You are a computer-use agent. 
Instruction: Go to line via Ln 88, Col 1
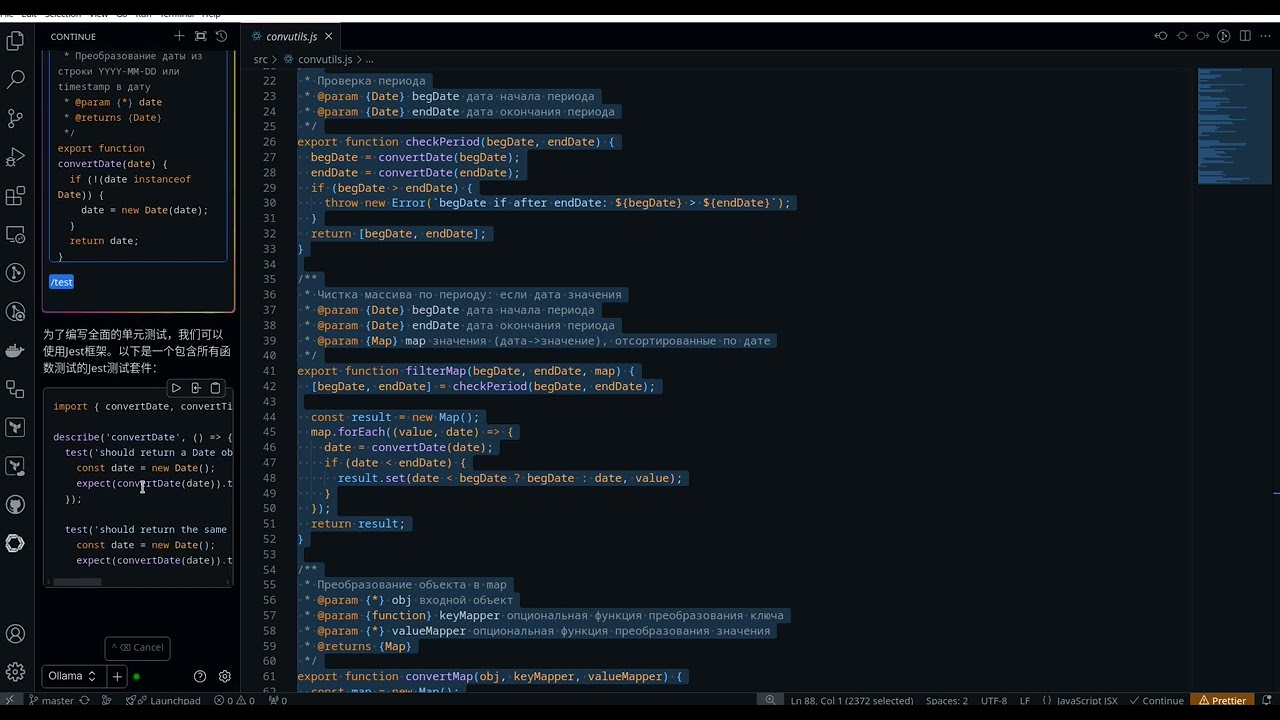852,701
